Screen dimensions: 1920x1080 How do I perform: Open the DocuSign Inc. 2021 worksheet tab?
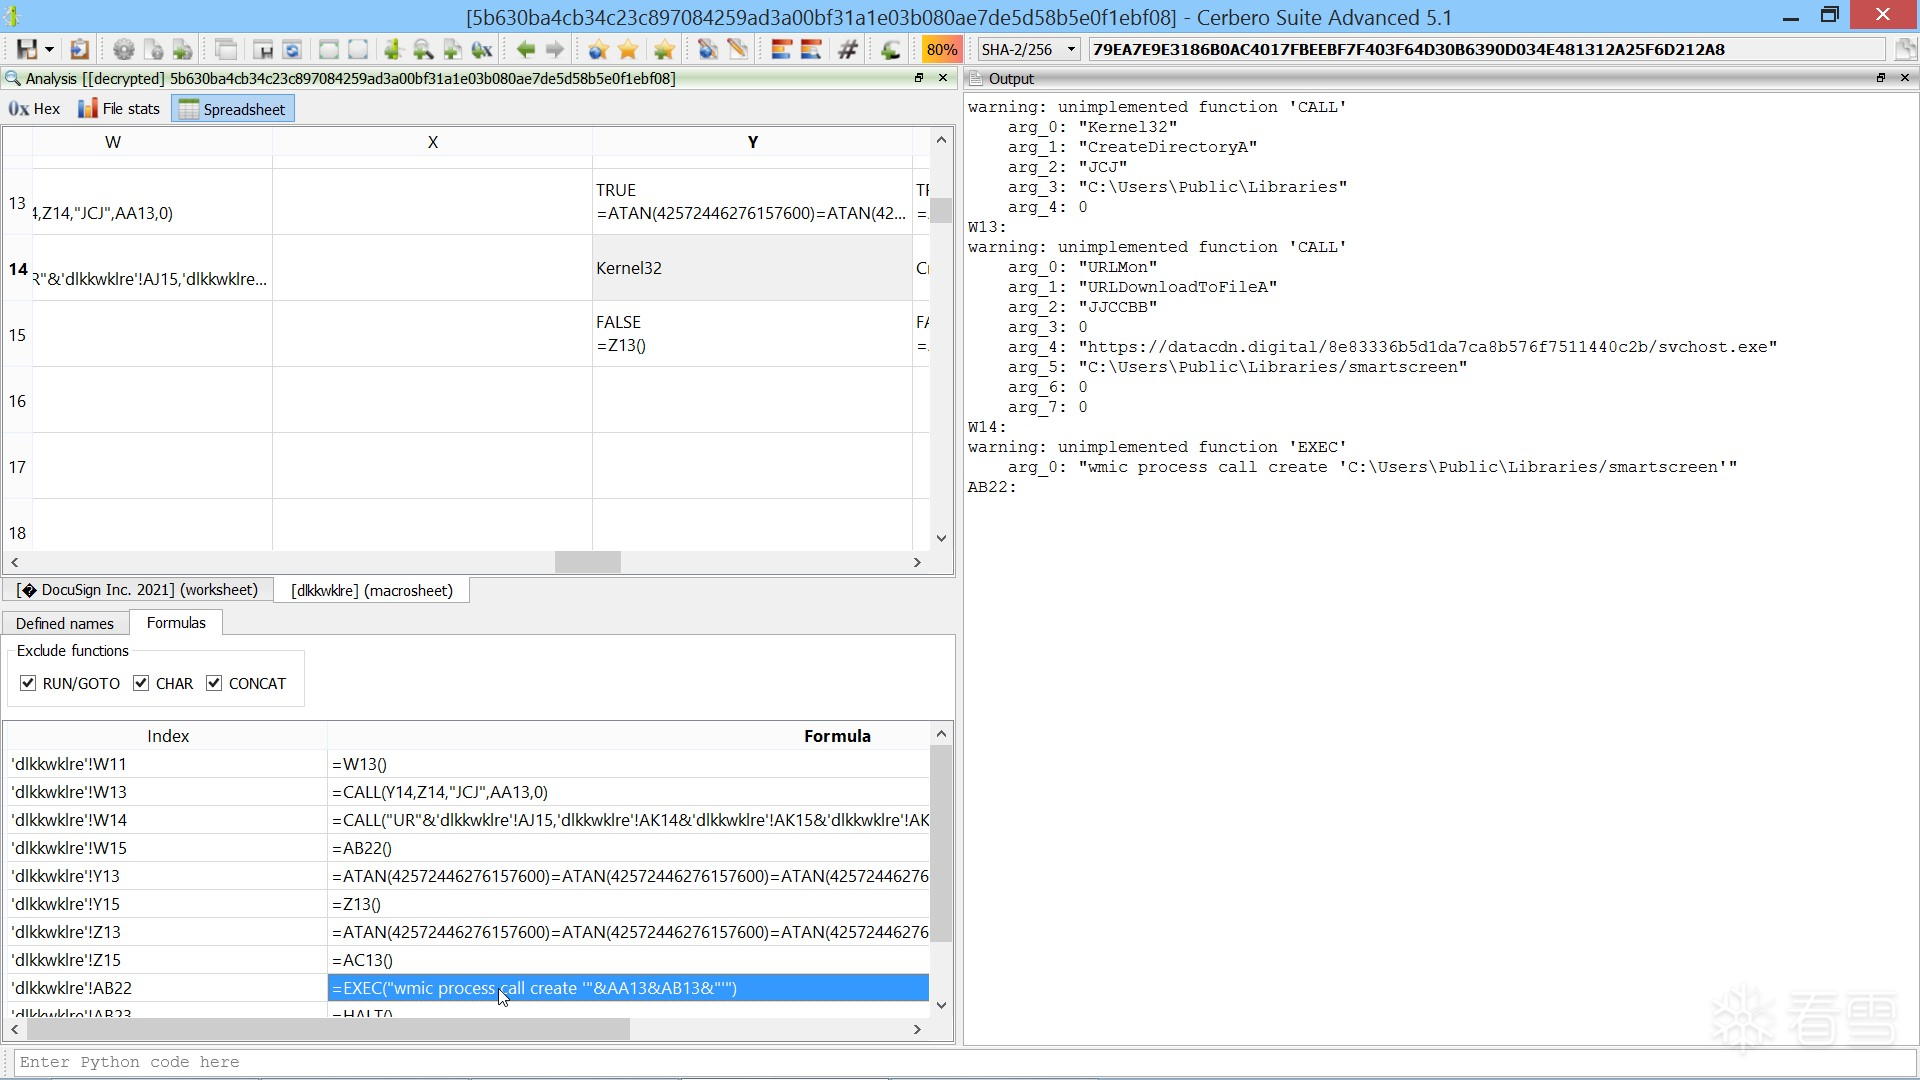pyautogui.click(x=138, y=590)
